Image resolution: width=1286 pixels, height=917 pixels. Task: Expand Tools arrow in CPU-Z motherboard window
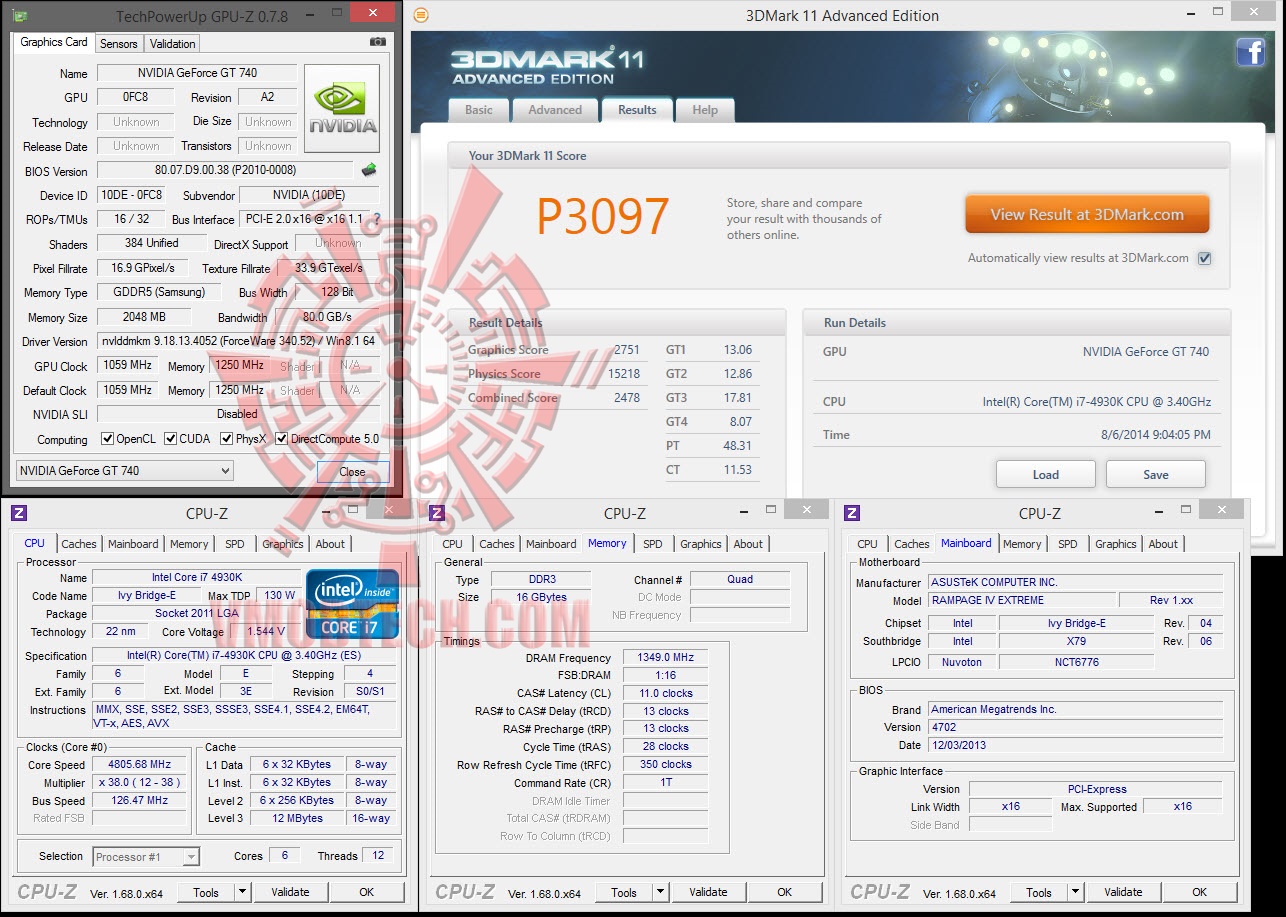pos(1075,892)
